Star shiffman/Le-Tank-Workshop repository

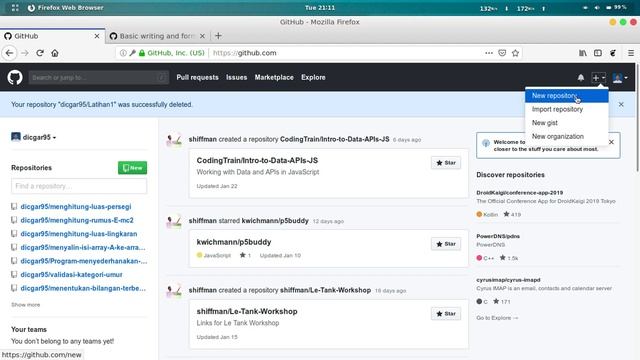point(446,314)
